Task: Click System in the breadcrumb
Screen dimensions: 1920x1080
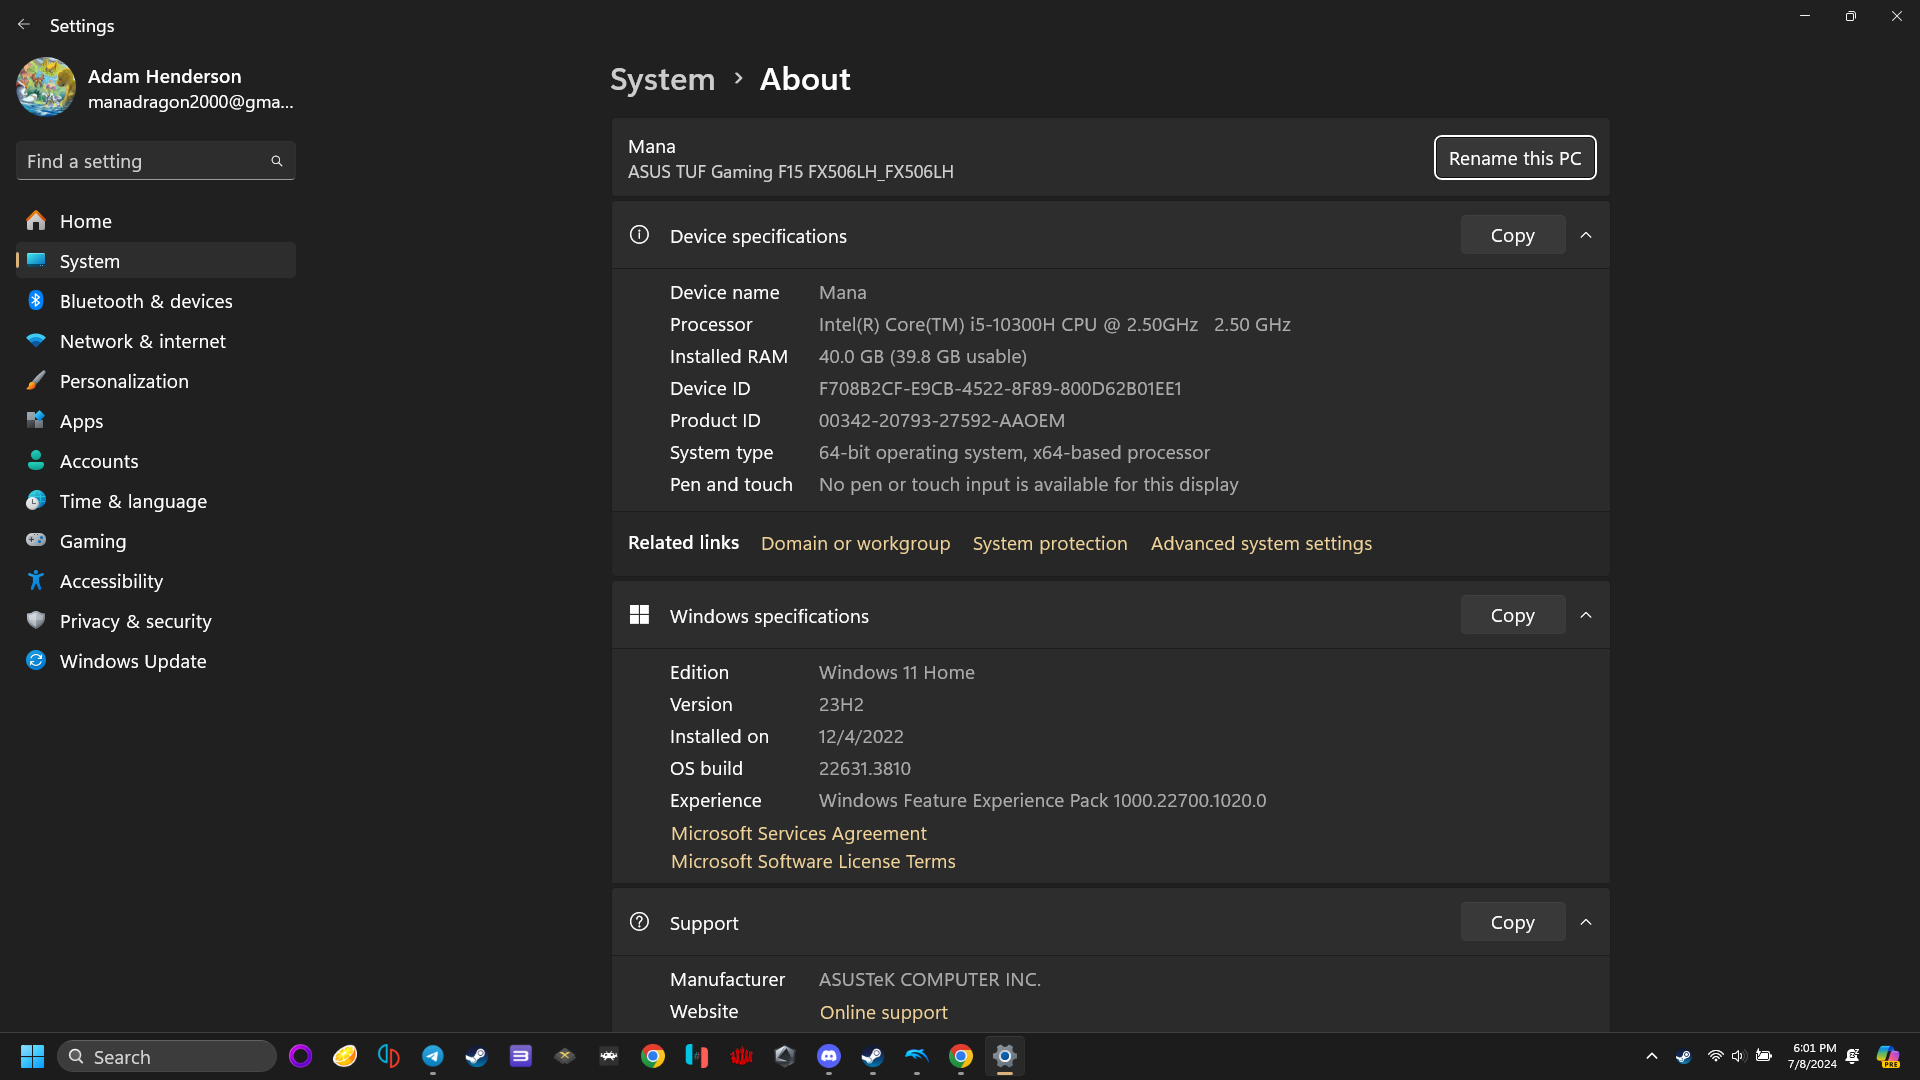Action: pyautogui.click(x=662, y=79)
